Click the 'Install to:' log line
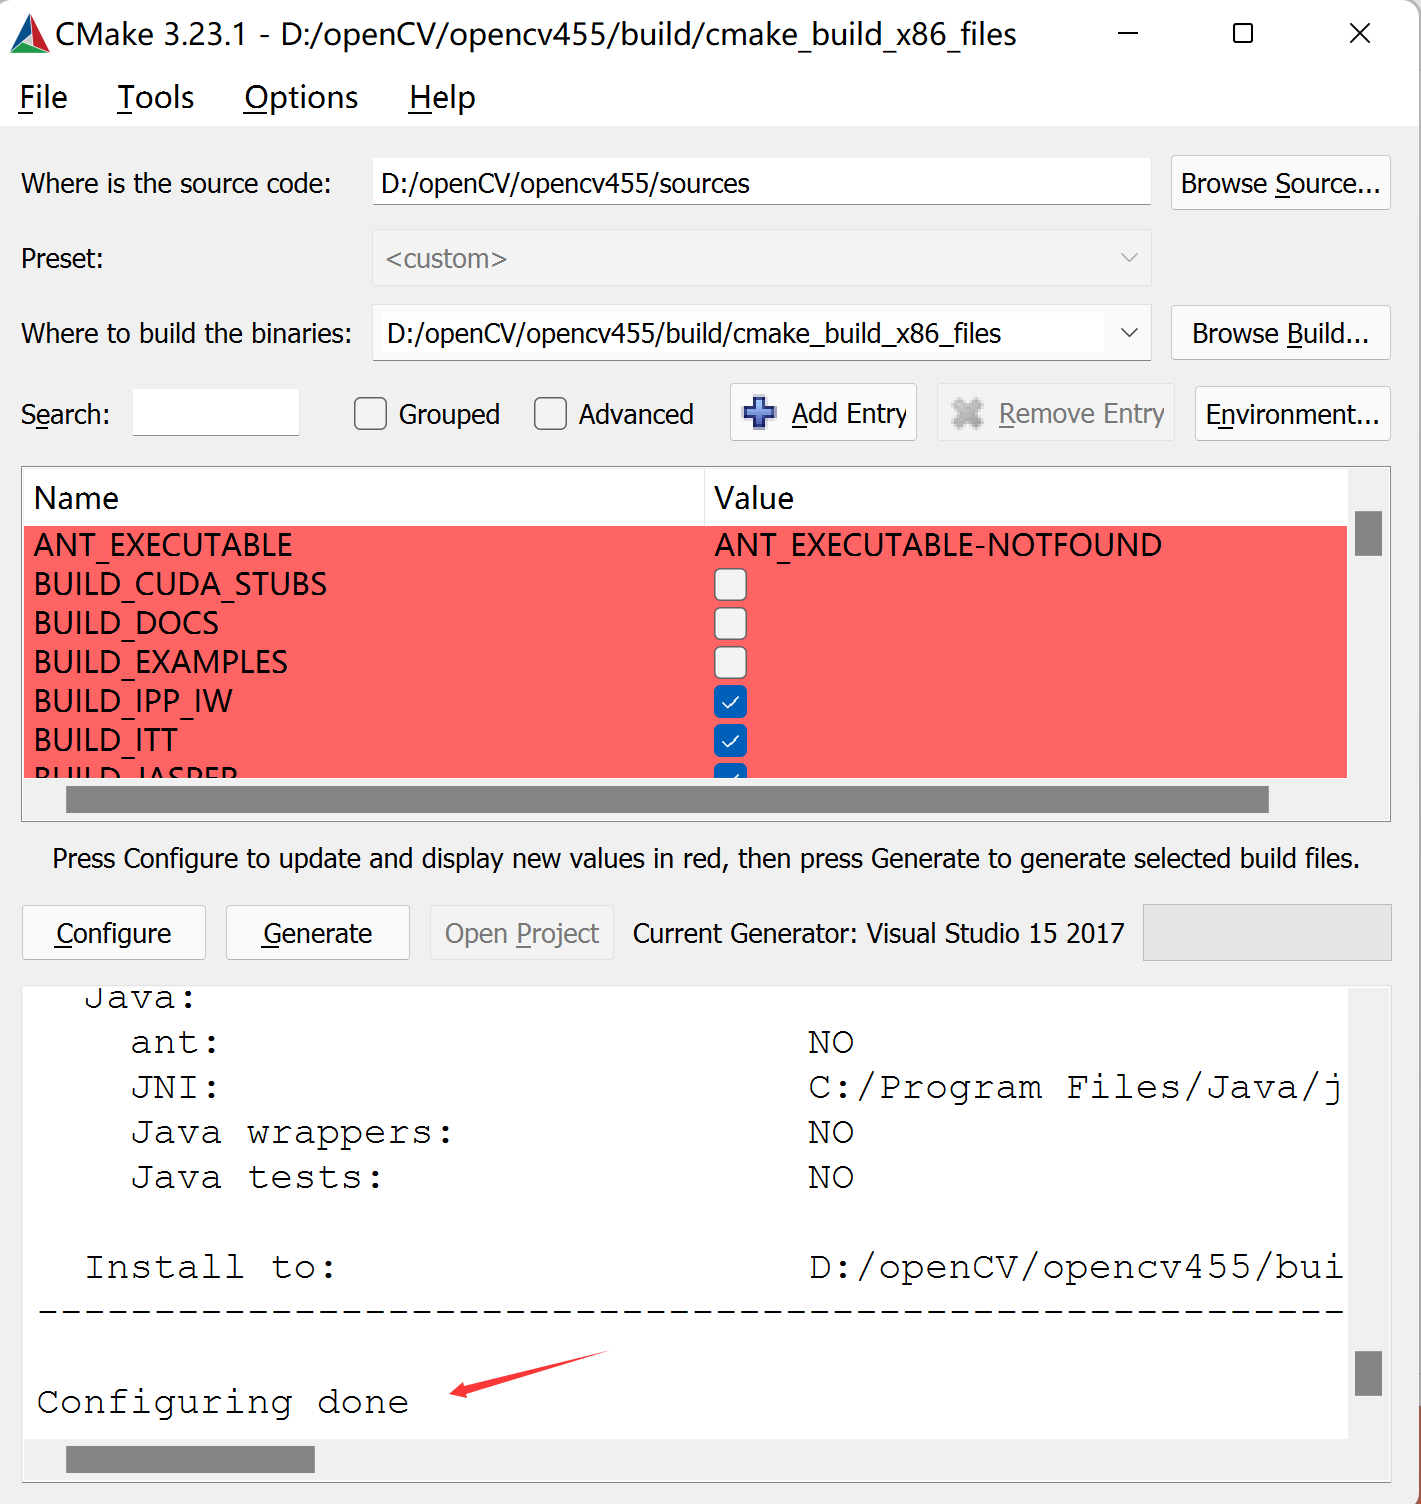The image size is (1421, 1504). coord(211,1267)
